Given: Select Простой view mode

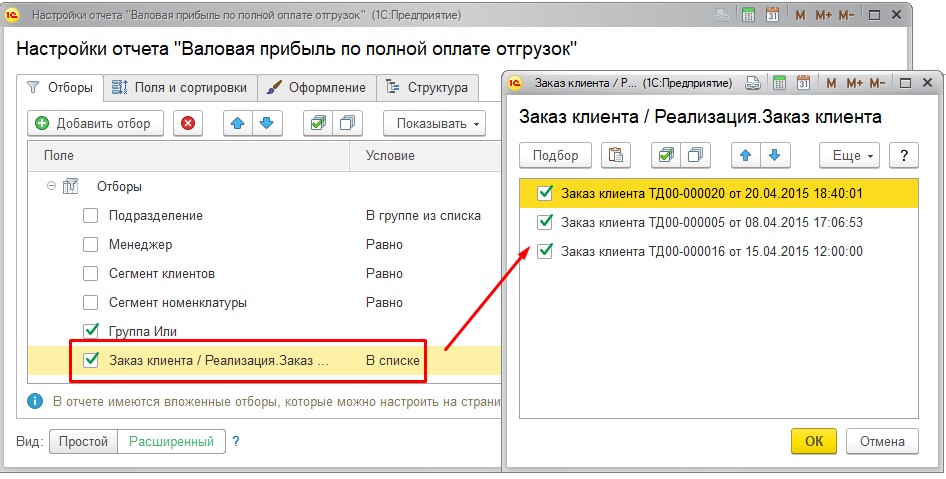Looking at the screenshot, I should pos(83,440).
